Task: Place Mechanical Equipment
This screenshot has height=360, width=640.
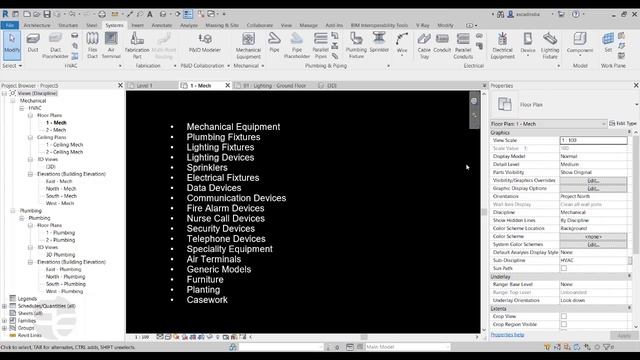Action: click(248, 46)
